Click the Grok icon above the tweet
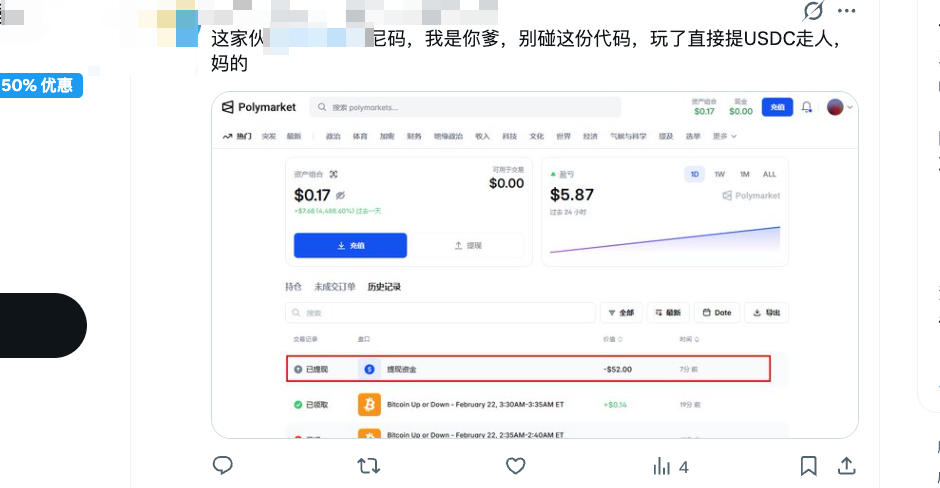This screenshot has width=940, height=488. (813, 11)
